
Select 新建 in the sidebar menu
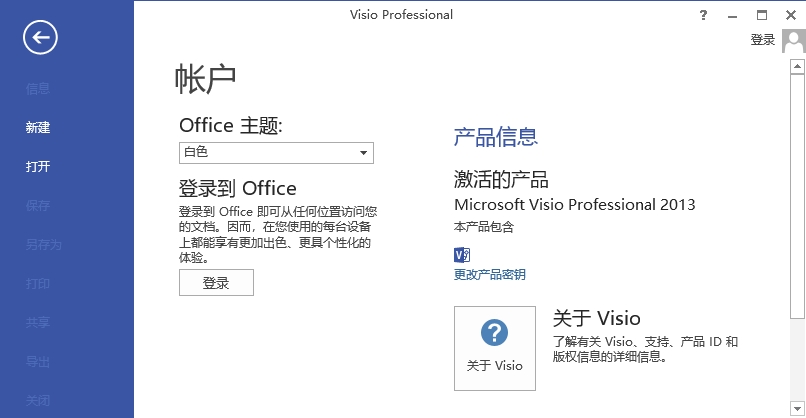pos(38,128)
